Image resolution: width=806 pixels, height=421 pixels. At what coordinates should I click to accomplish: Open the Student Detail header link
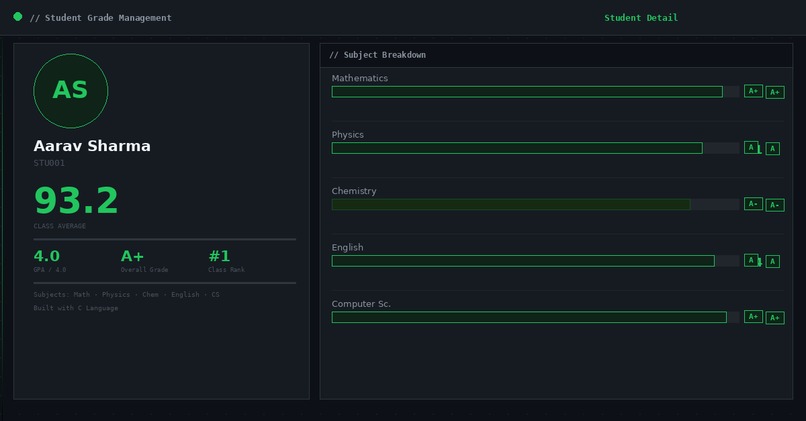tap(640, 17)
